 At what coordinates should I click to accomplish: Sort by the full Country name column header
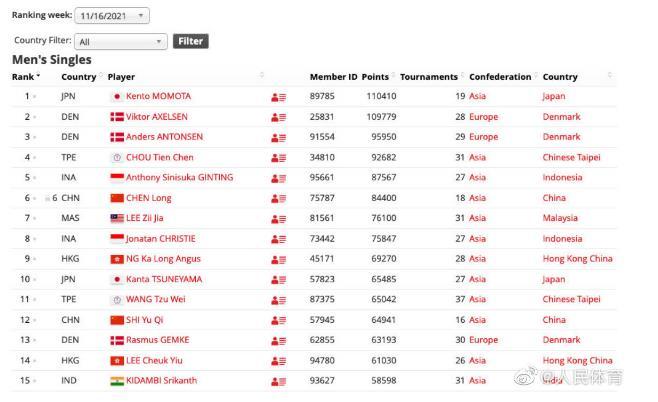(560, 77)
